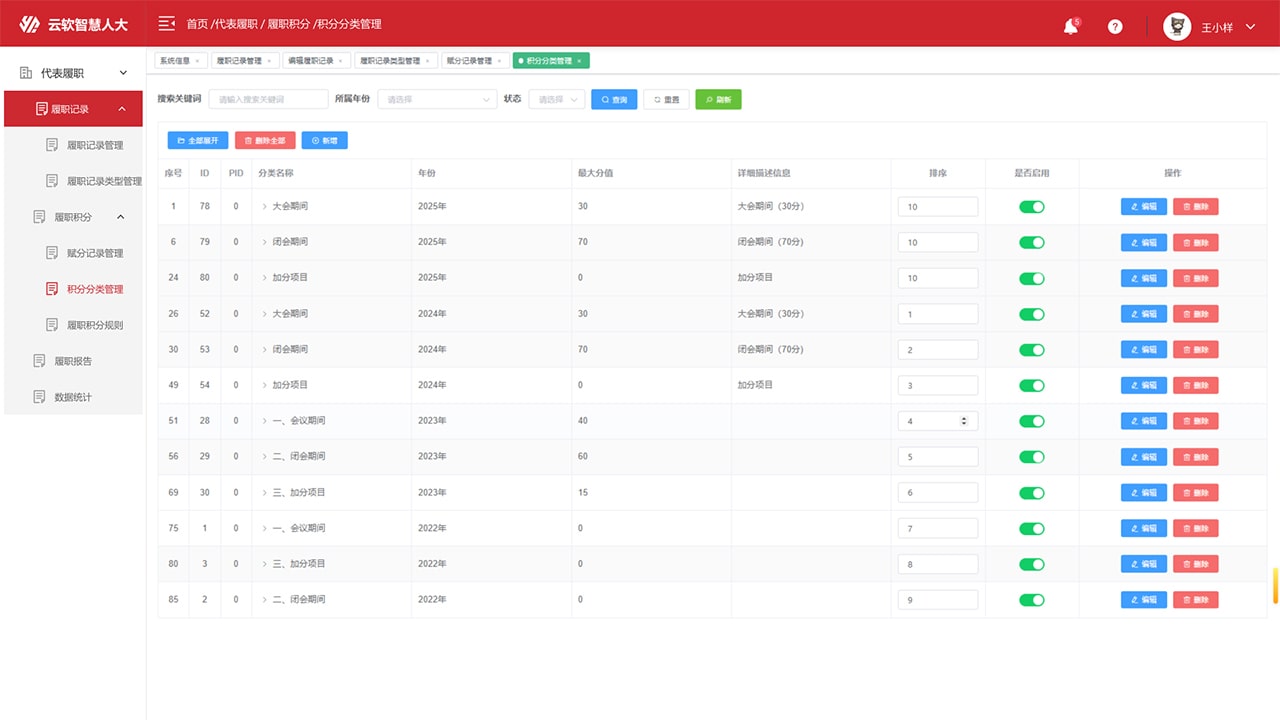Click the red 删除全部 button
This screenshot has height=720, width=1280.
265,141
